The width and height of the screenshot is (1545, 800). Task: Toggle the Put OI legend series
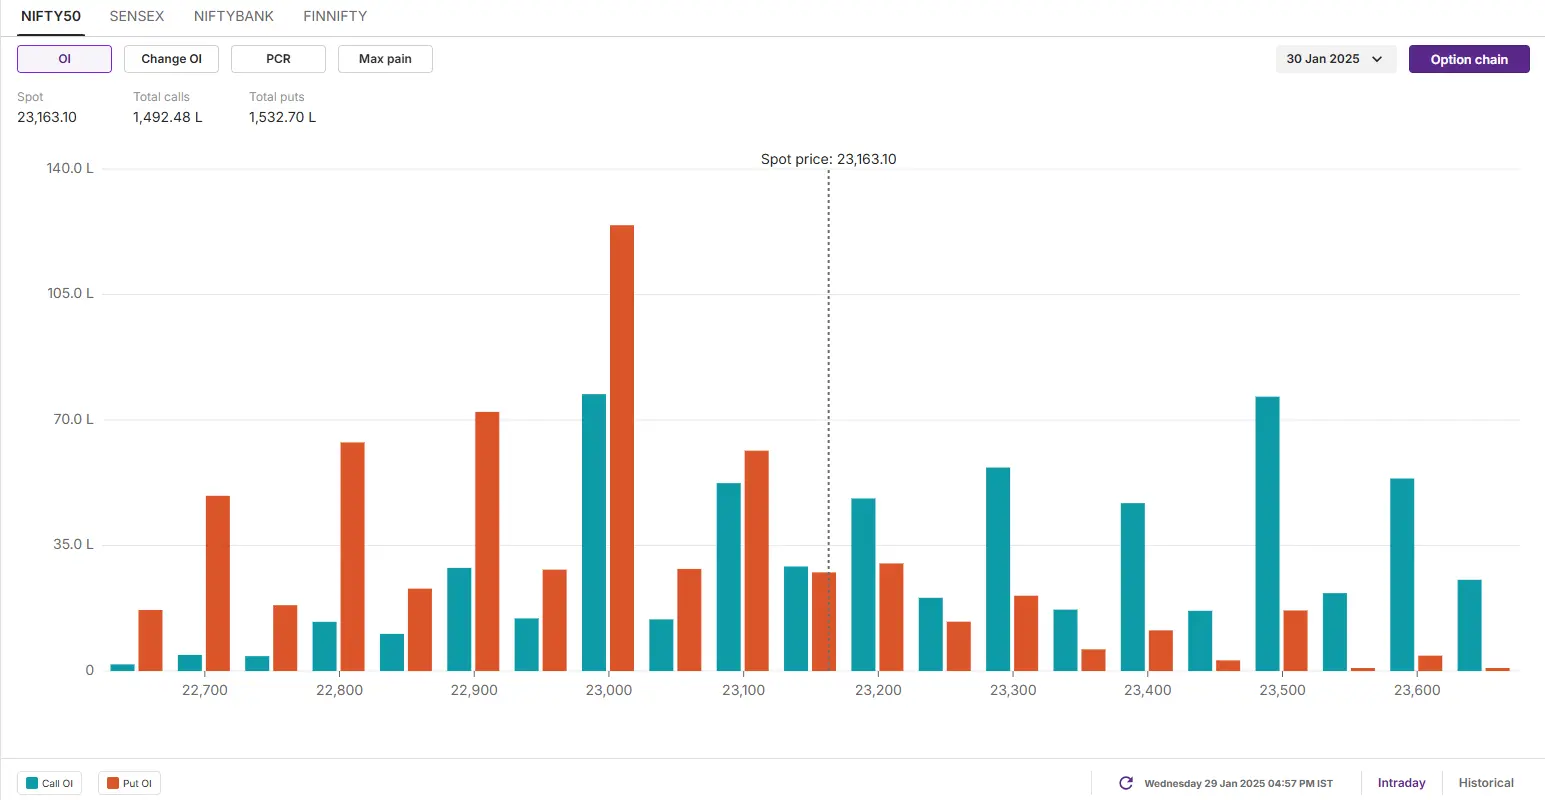coord(130,783)
